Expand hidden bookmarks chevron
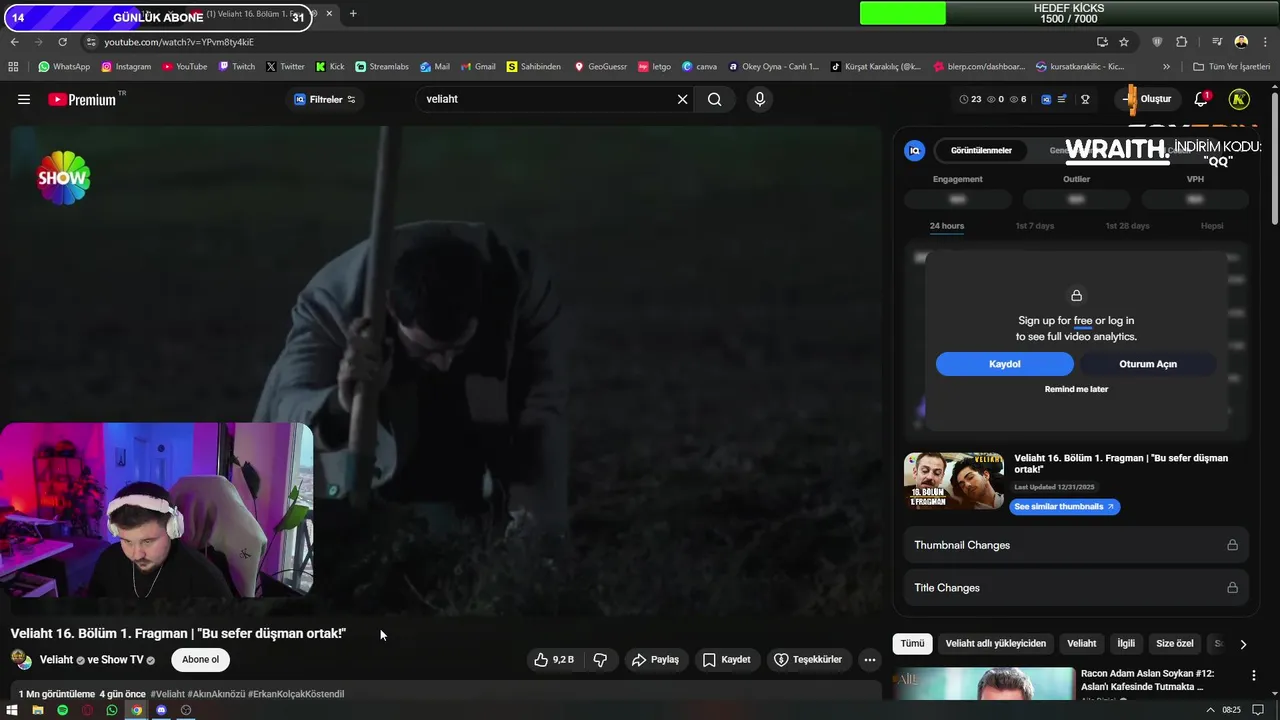 [1166, 67]
